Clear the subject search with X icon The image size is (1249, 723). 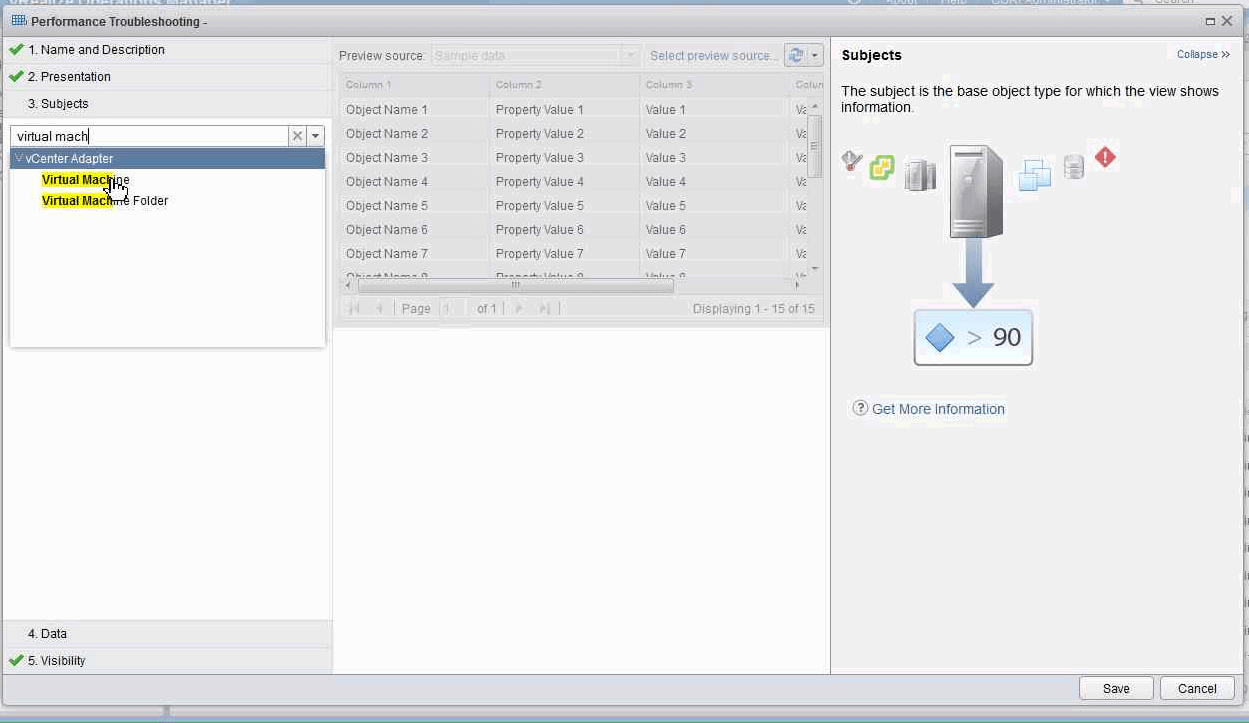pyautogui.click(x=297, y=136)
